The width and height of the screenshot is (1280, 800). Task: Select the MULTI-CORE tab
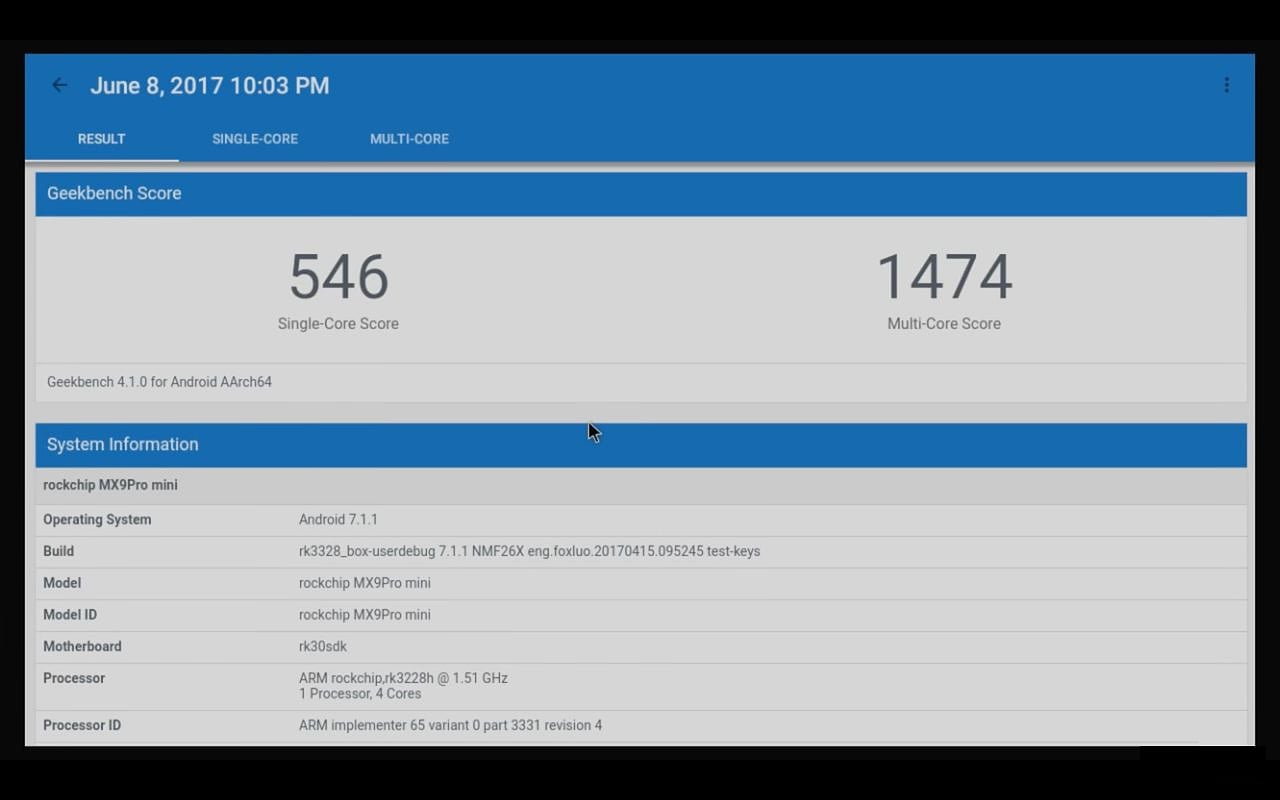pos(409,139)
